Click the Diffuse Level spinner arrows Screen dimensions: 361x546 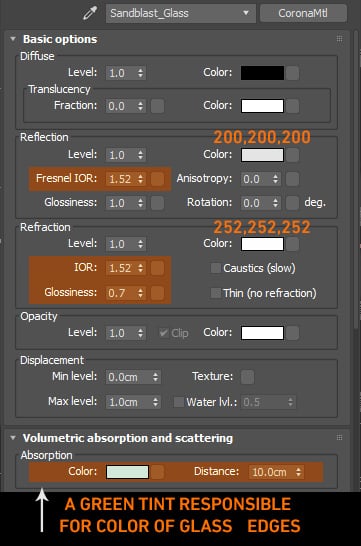tap(141, 73)
